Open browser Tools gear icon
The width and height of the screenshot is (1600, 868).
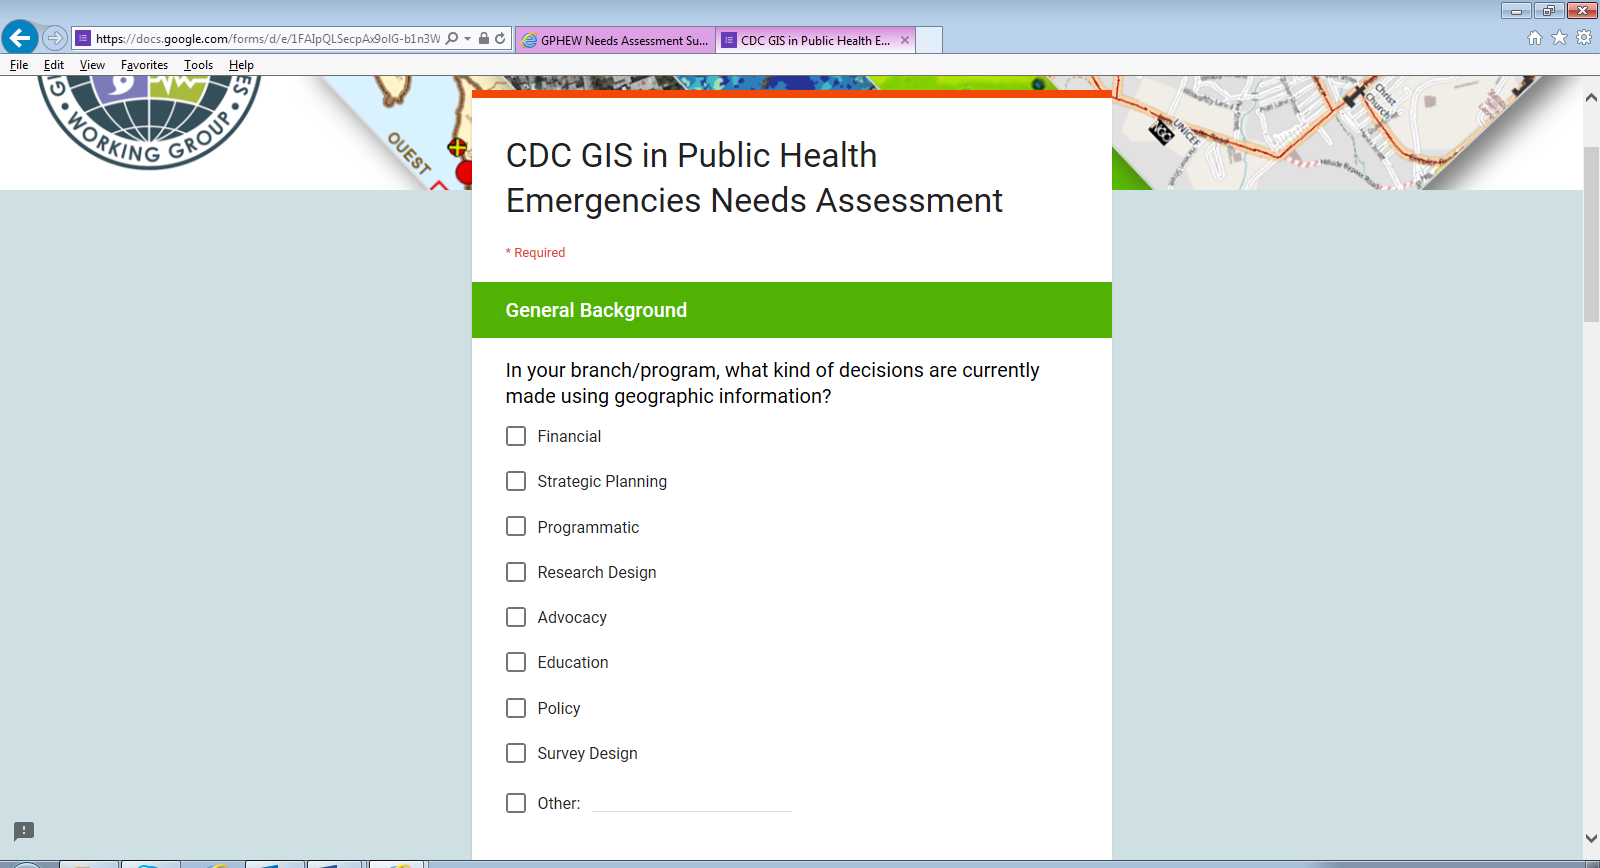click(x=1584, y=38)
